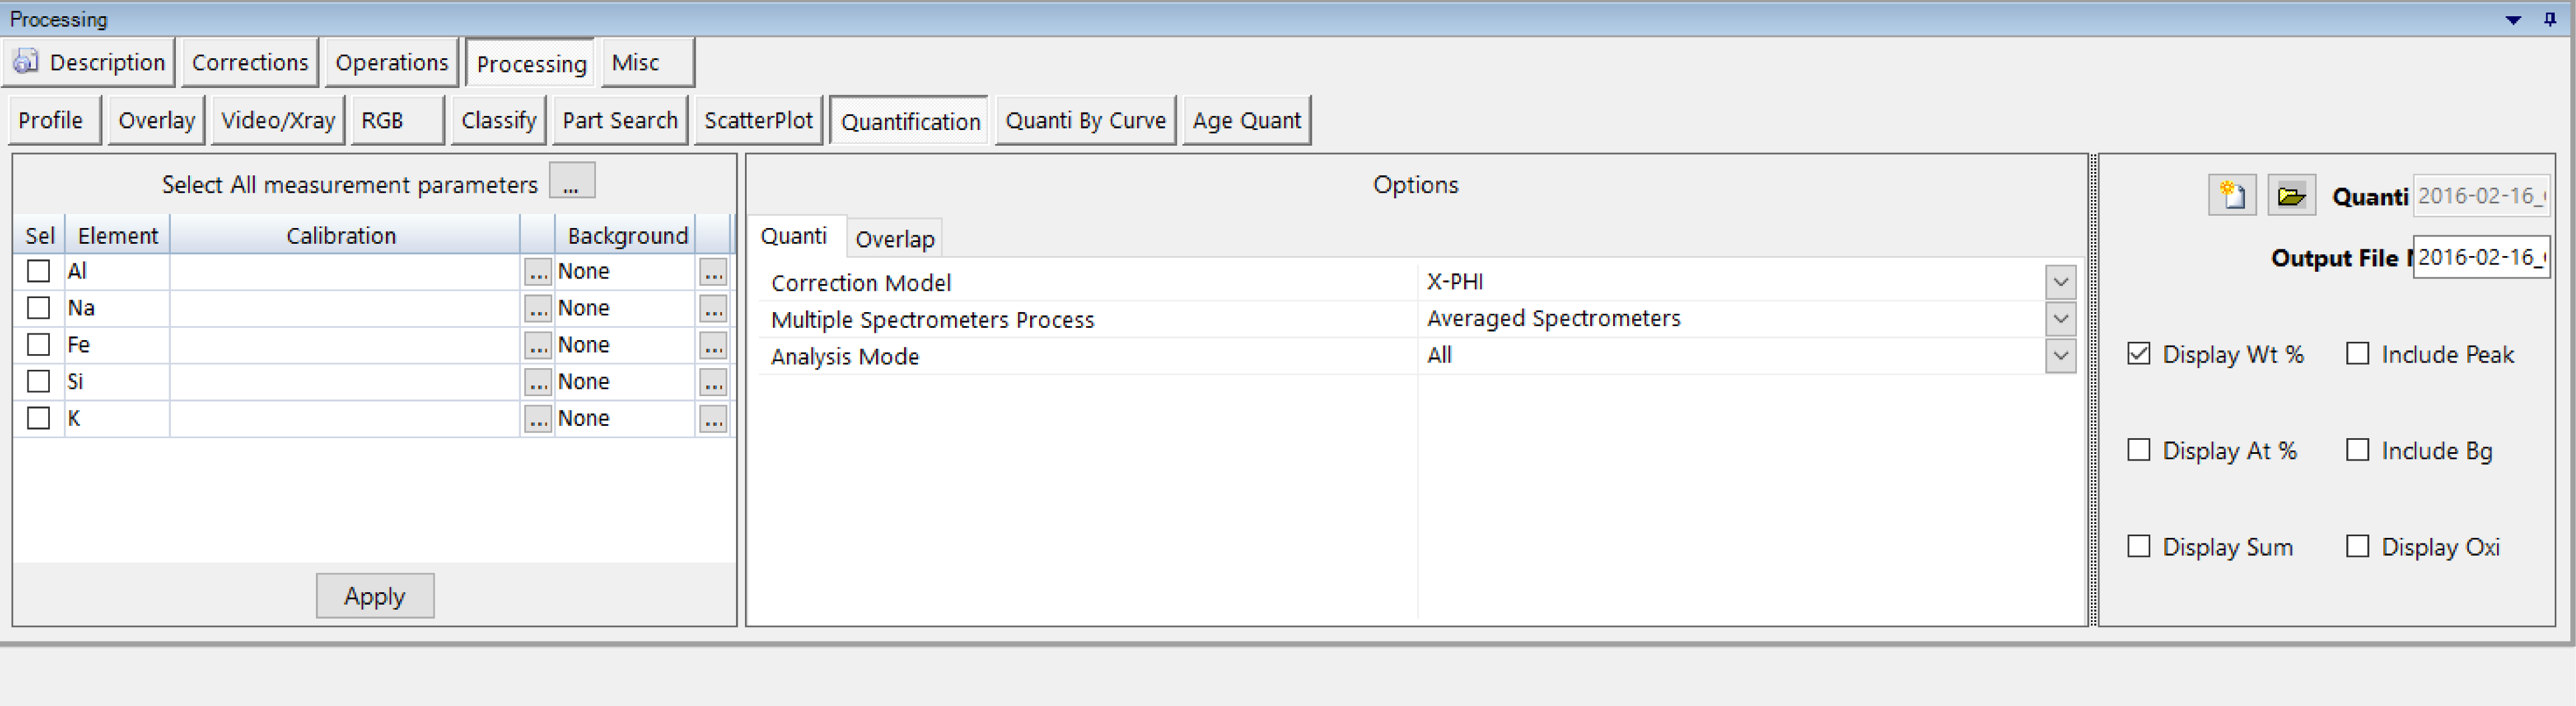
Task: Expand Multiple Spectrometers Process dropdown
Action: click(x=2059, y=319)
